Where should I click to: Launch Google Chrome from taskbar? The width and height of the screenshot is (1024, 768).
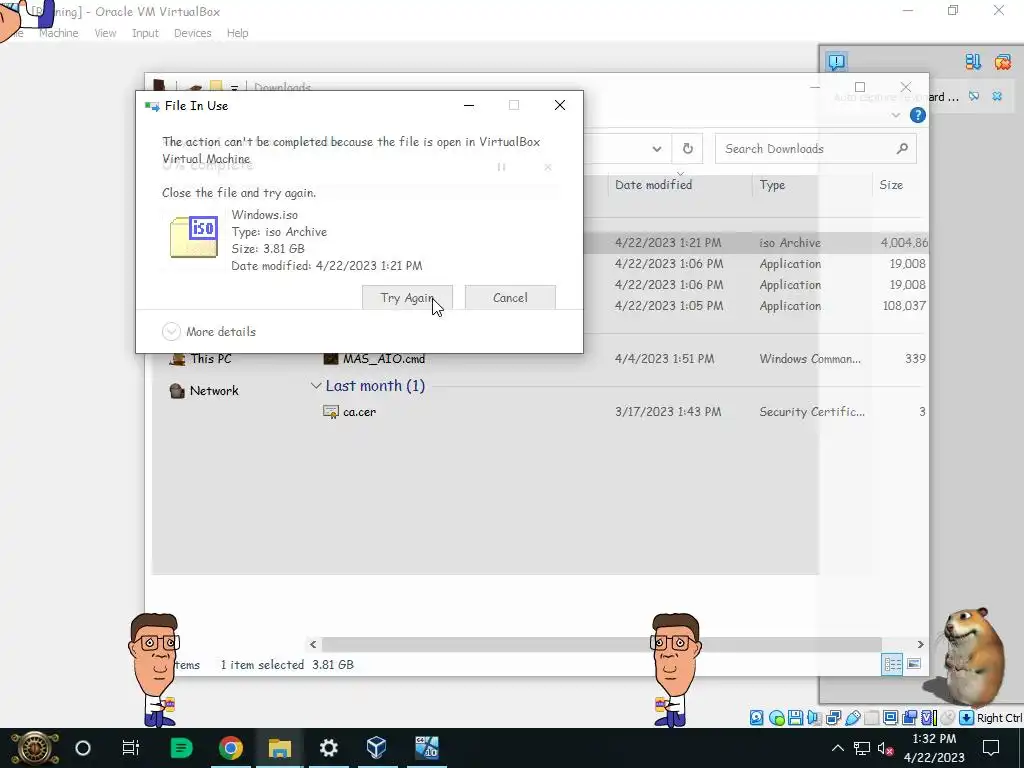pyautogui.click(x=231, y=748)
